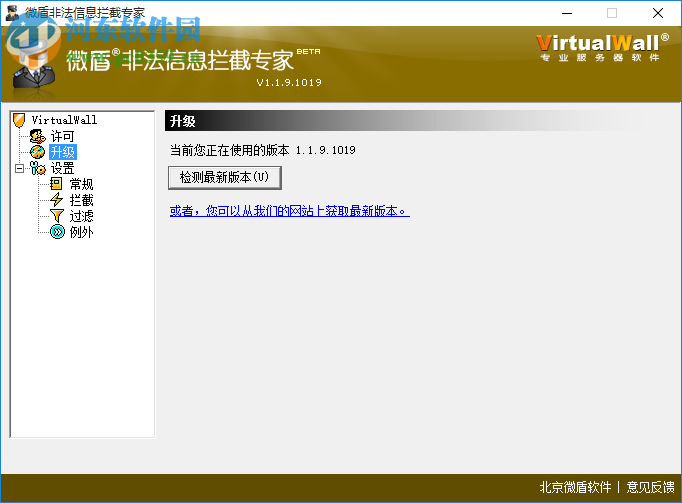This screenshot has height=503, width=682.
Task: Minimize the window
Action: [567, 13]
